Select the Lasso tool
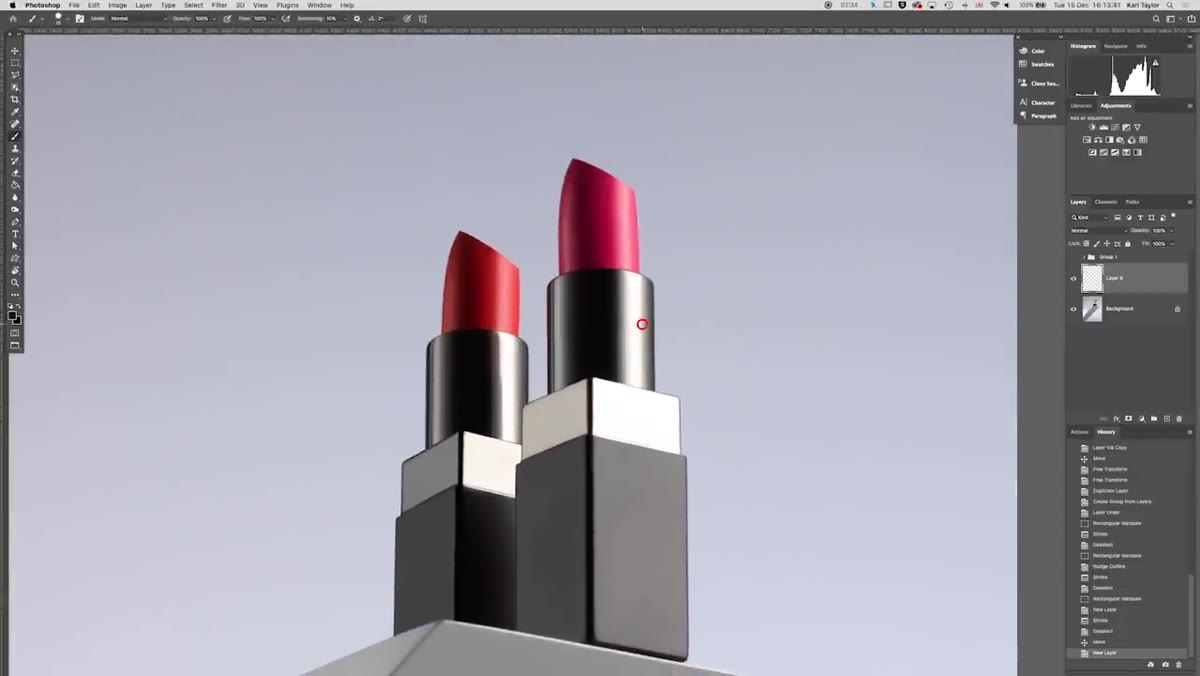1200x676 pixels. click(14, 75)
